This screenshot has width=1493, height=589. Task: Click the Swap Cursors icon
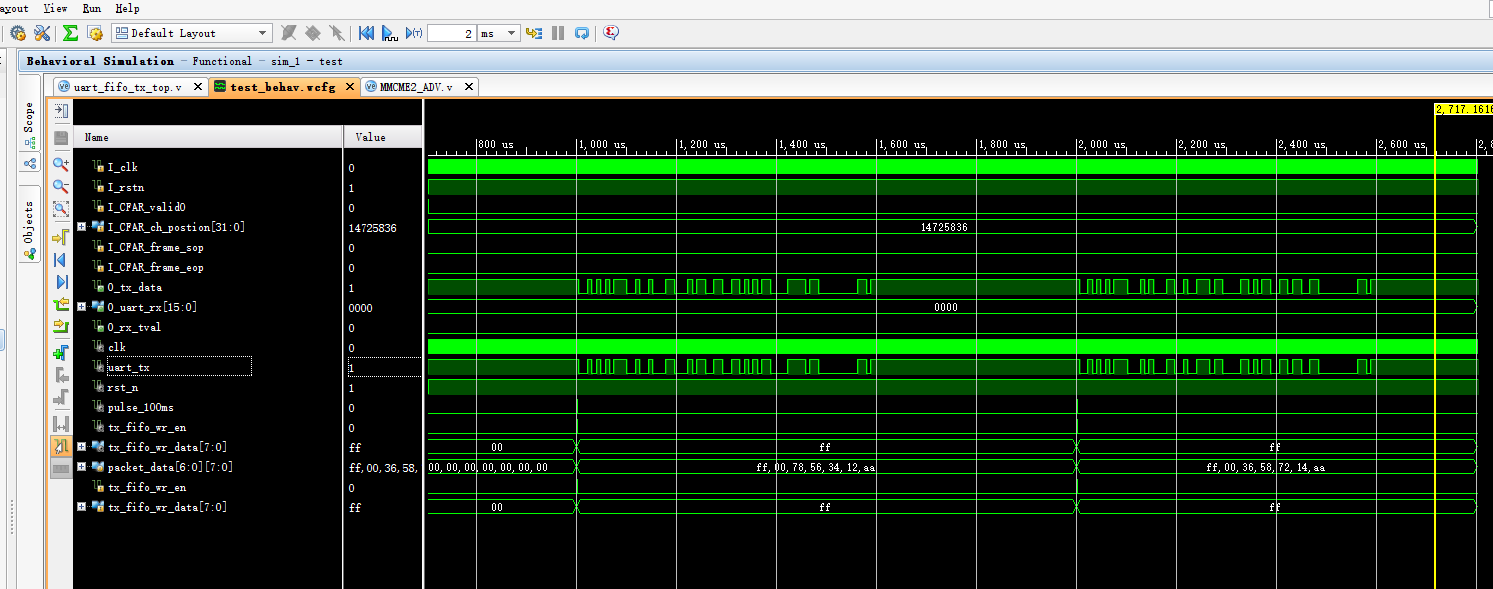(x=61, y=424)
